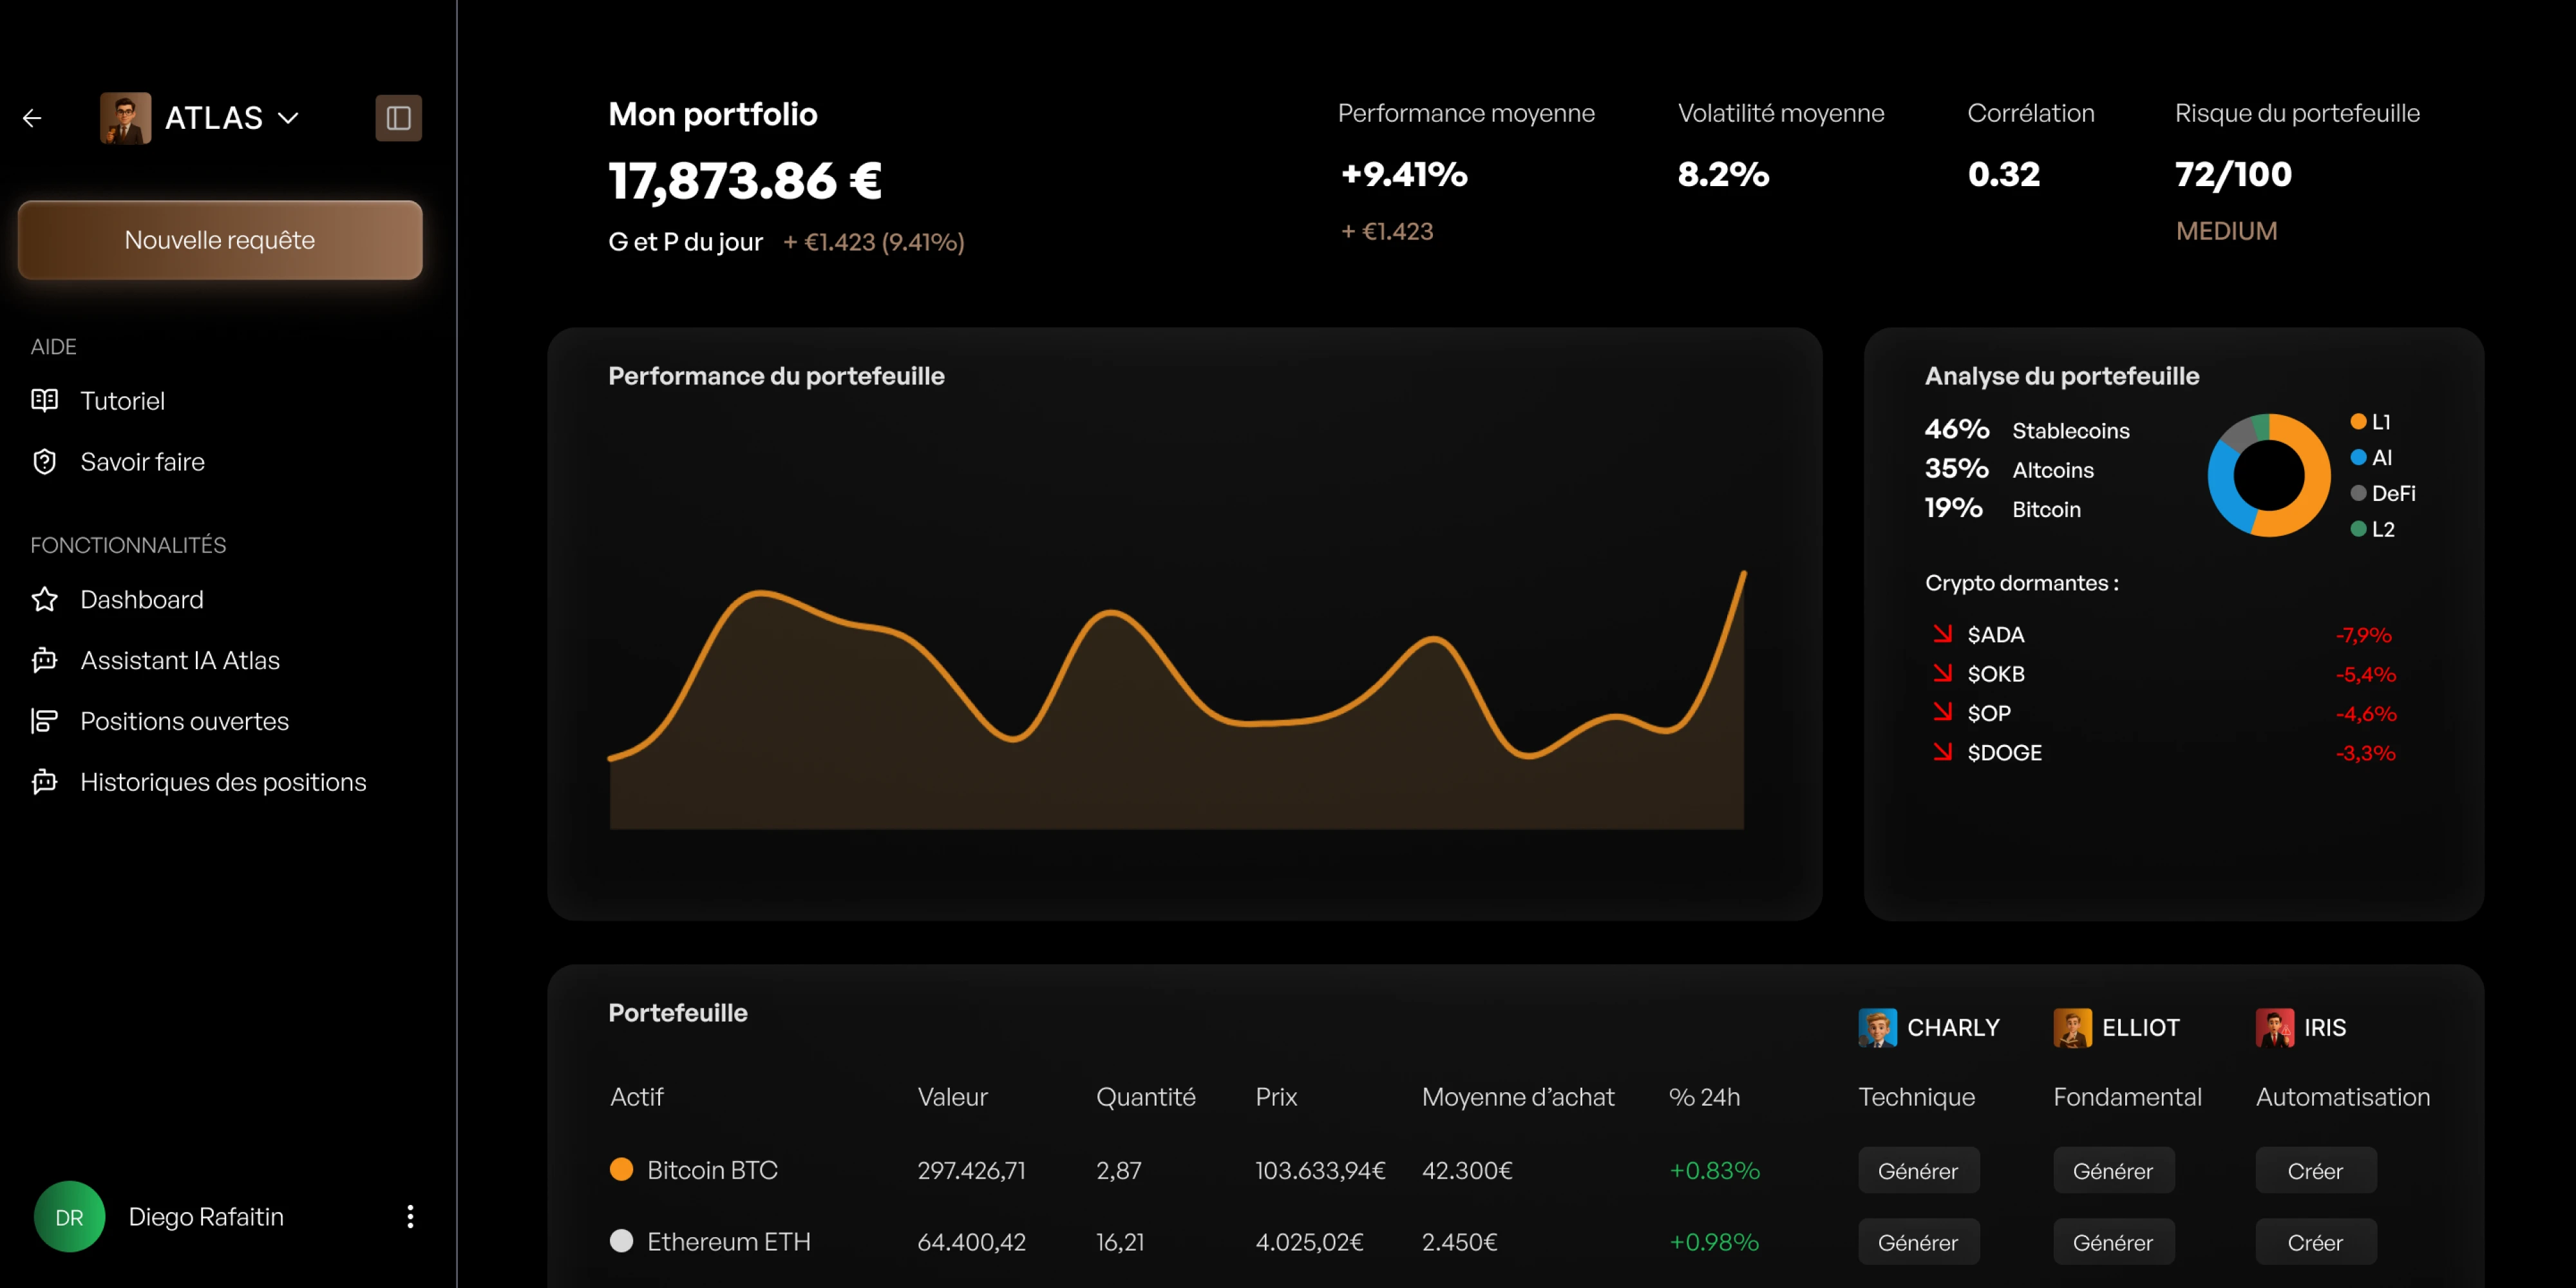The width and height of the screenshot is (2576, 1288).
Task: Click the 19% Bitcoin entry
Action: click(2003, 508)
